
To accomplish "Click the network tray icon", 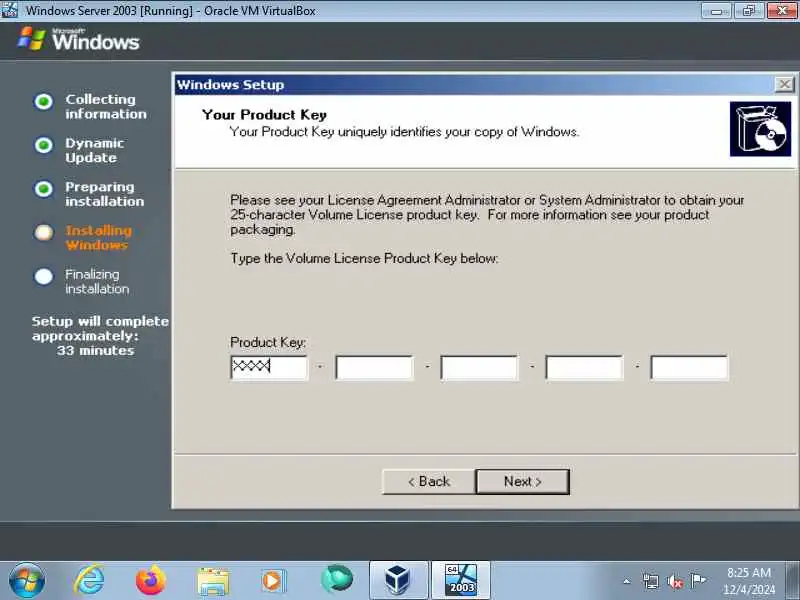I will 651,581.
